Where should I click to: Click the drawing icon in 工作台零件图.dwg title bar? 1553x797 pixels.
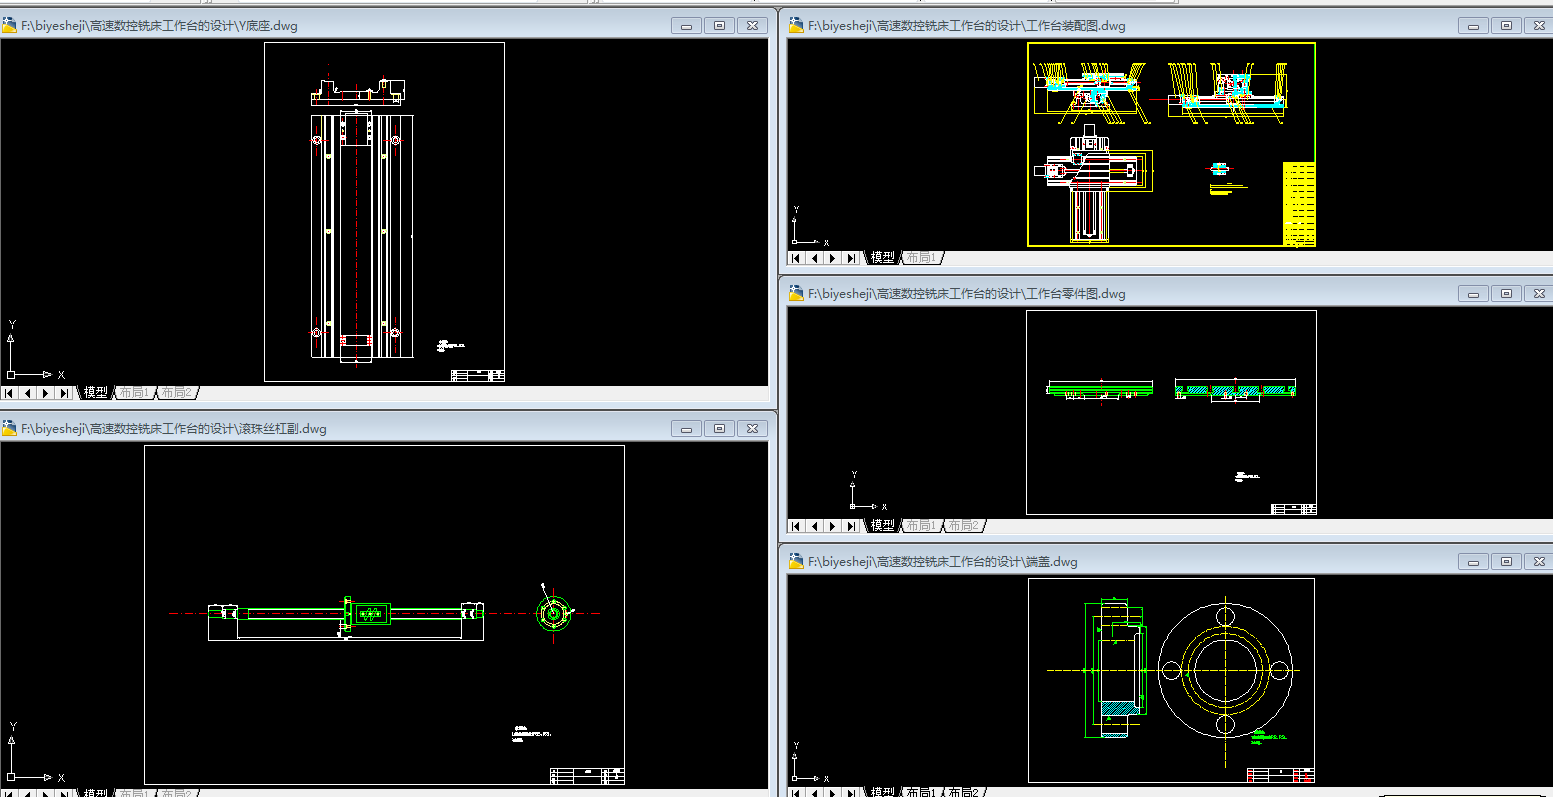pos(797,294)
